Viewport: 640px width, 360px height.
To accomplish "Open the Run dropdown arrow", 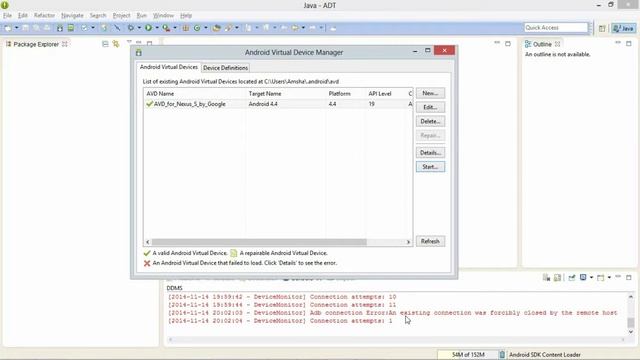I will pos(157,28).
